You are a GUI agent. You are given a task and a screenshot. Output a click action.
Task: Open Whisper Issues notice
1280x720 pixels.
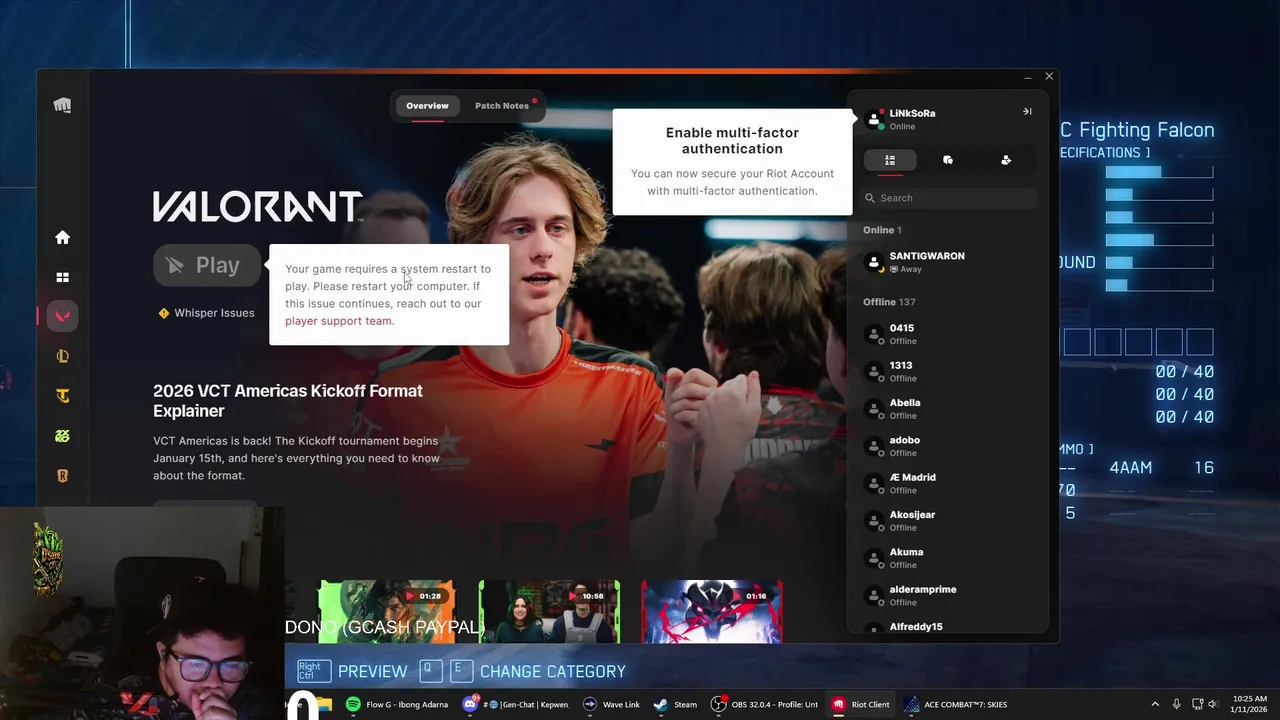(x=206, y=313)
